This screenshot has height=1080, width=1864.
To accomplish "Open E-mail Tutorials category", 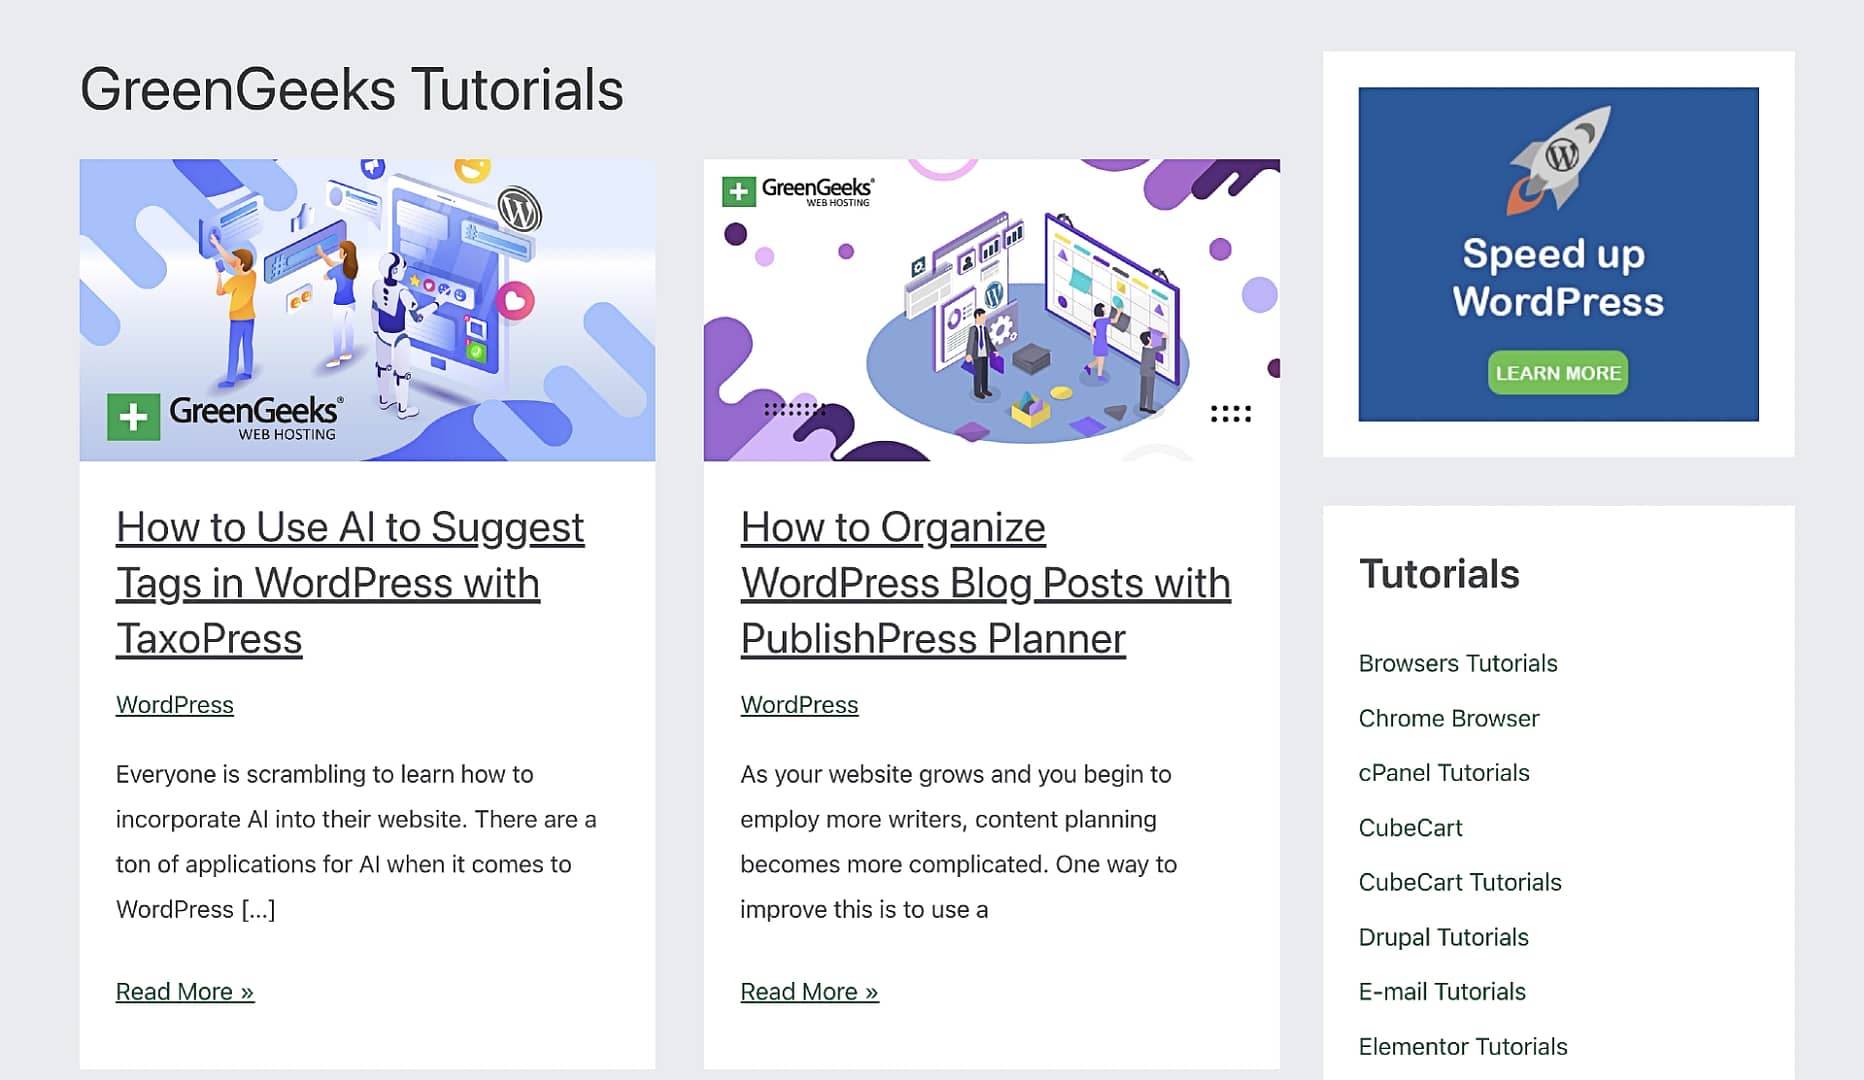I will [x=1441, y=992].
